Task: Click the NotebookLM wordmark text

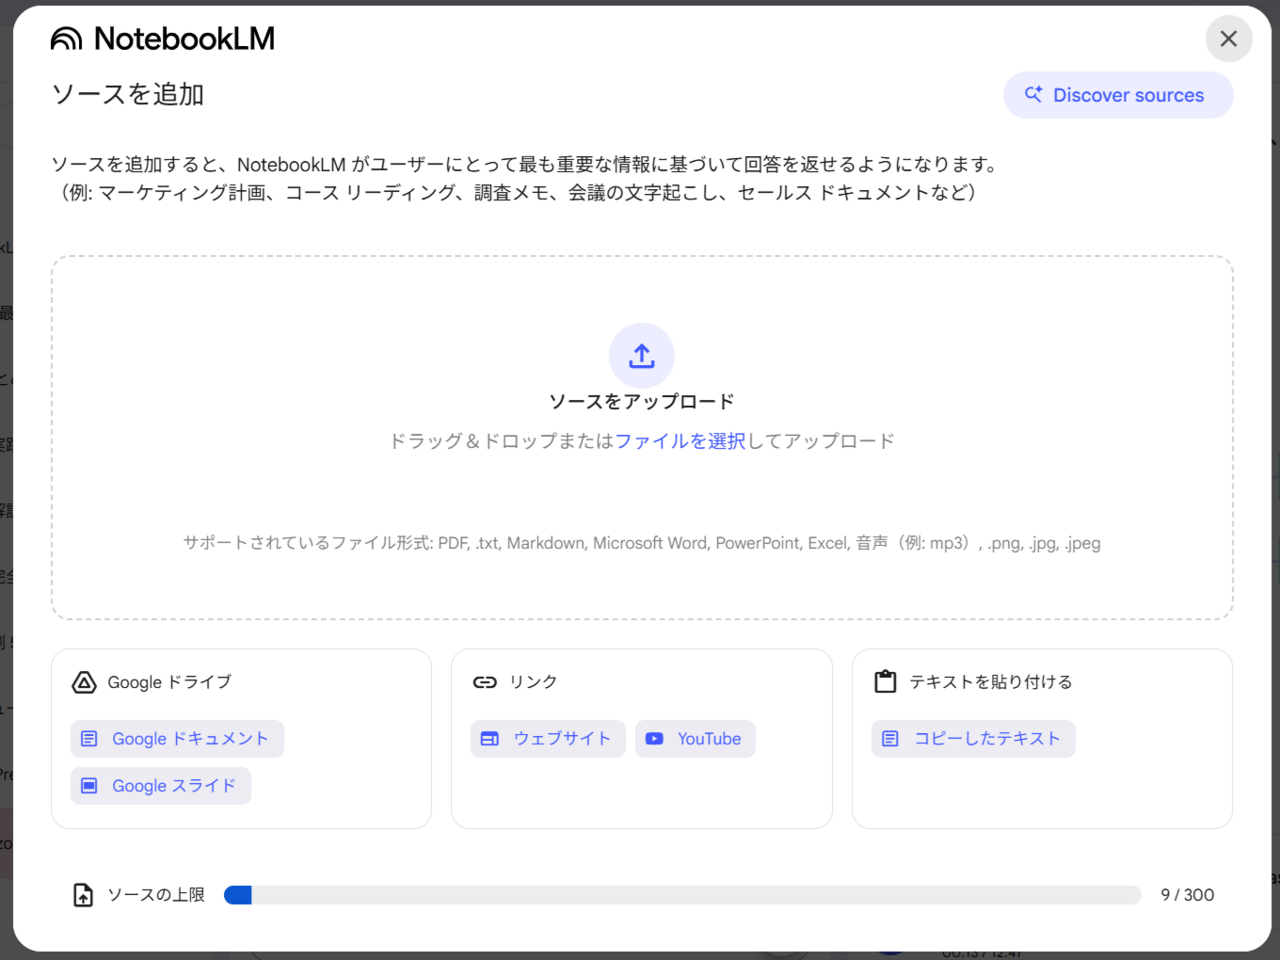Action: click(184, 39)
